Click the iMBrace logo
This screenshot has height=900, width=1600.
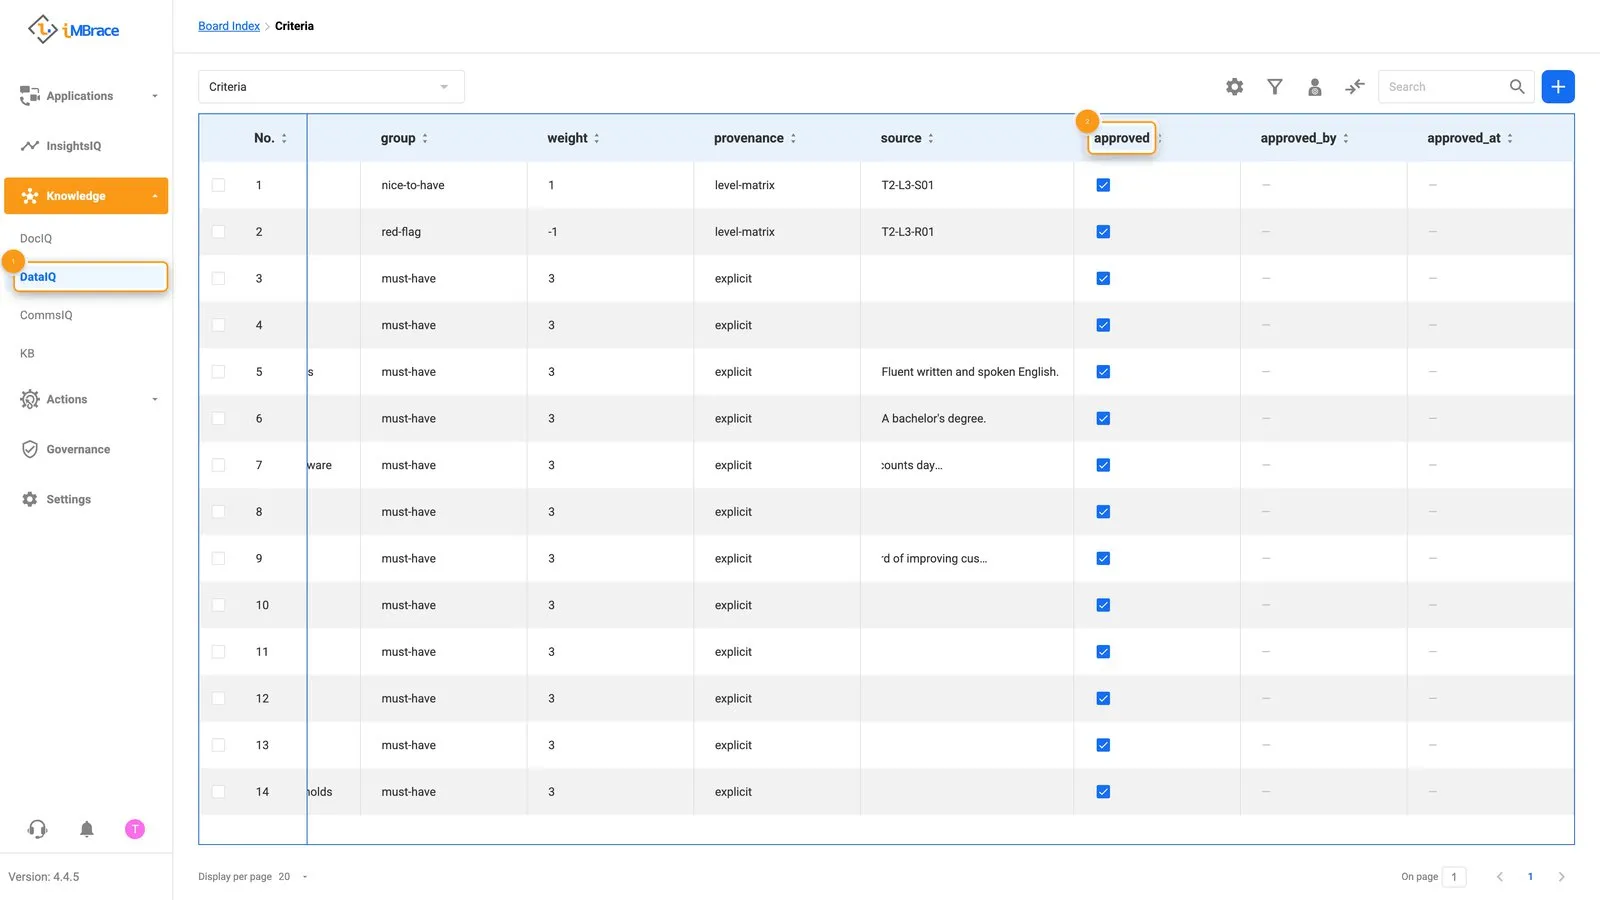(74, 30)
